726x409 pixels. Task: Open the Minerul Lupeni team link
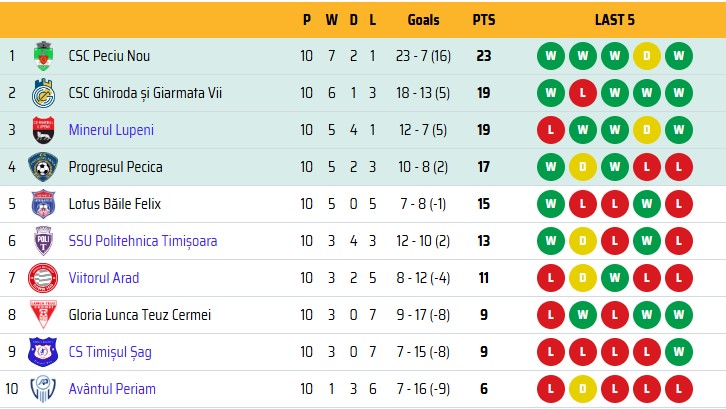(111, 130)
